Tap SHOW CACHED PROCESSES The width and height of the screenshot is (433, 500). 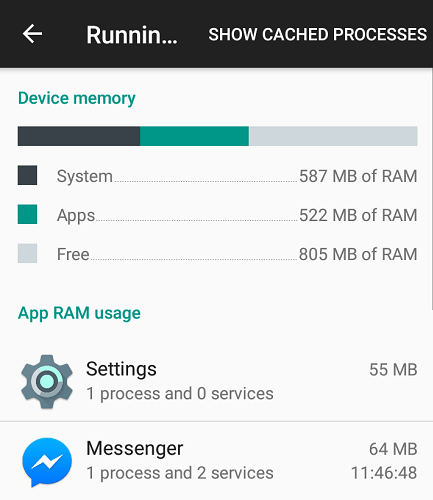pyautogui.click(x=317, y=34)
